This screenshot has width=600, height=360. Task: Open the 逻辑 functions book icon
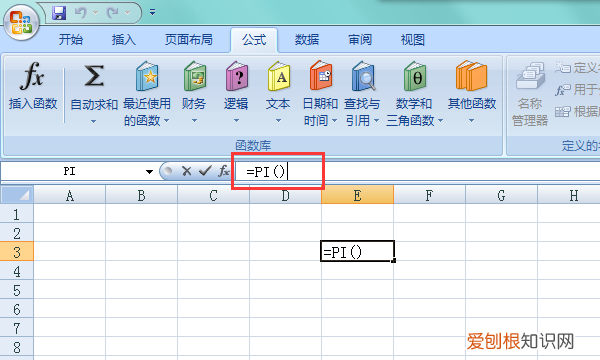(x=237, y=76)
